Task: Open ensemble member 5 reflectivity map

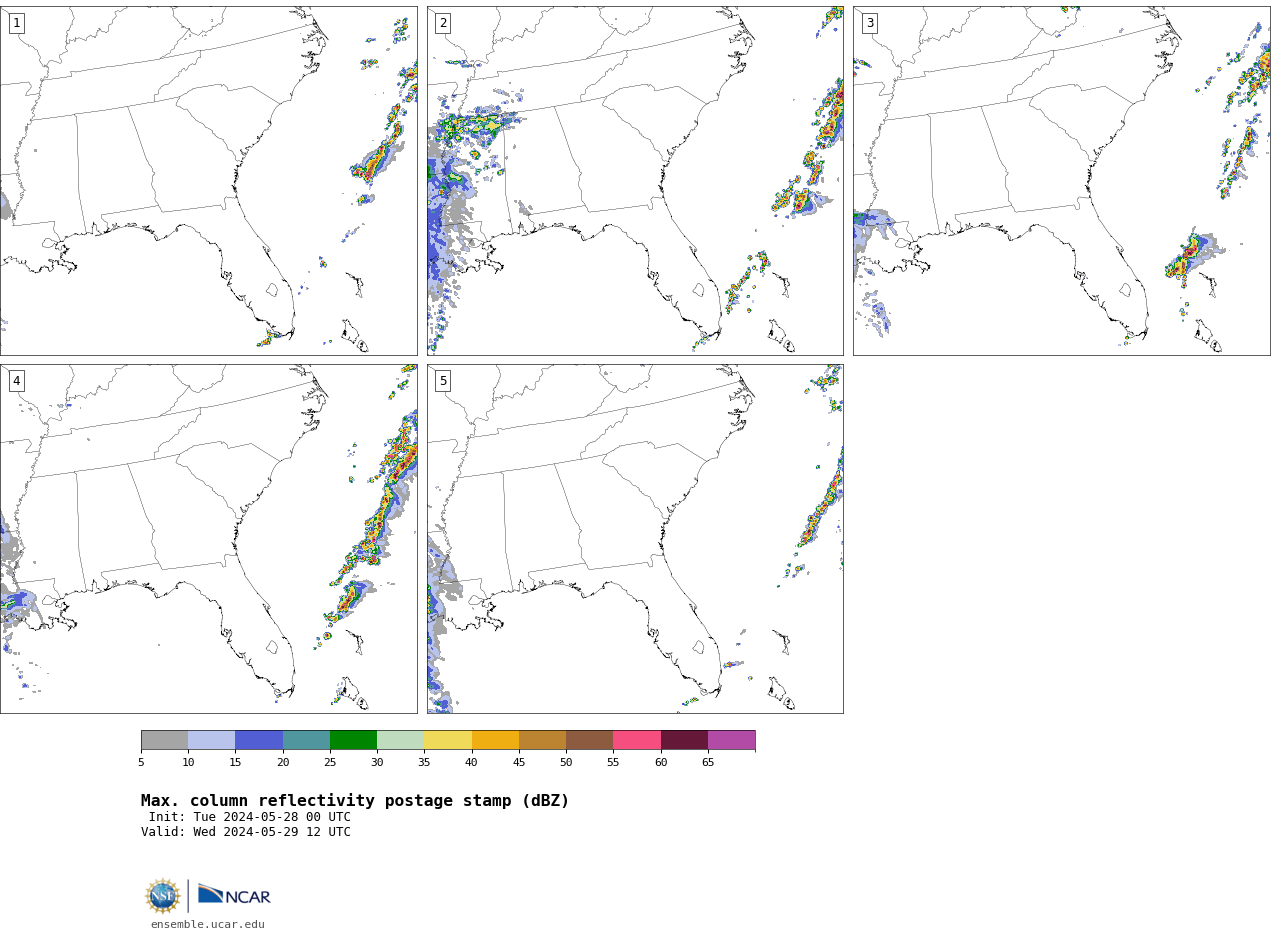Action: pos(635,539)
